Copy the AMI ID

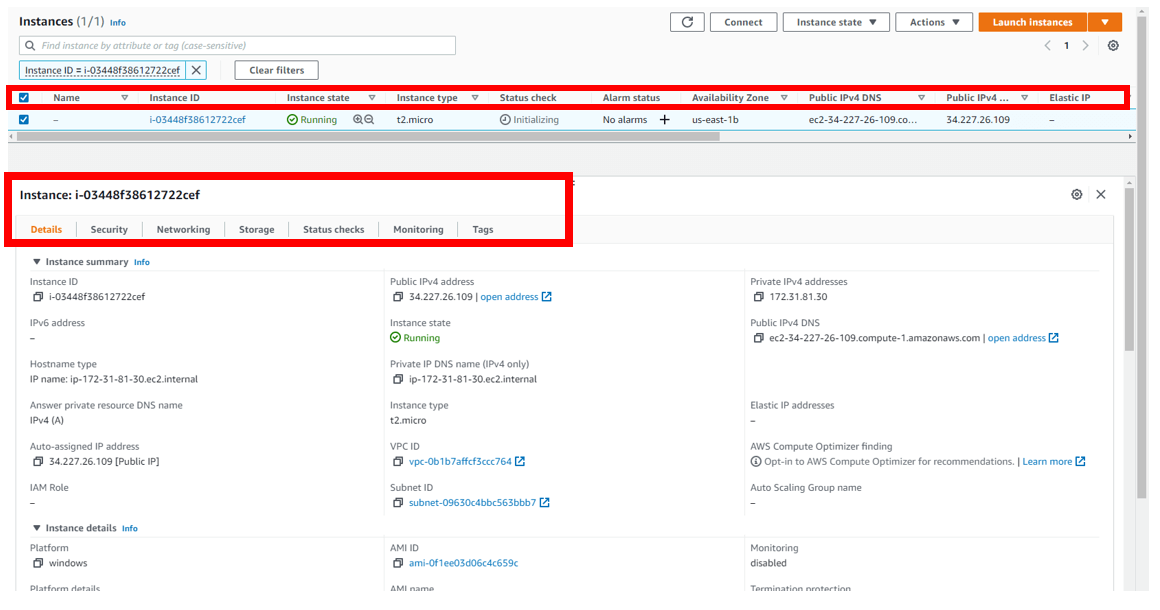398,563
